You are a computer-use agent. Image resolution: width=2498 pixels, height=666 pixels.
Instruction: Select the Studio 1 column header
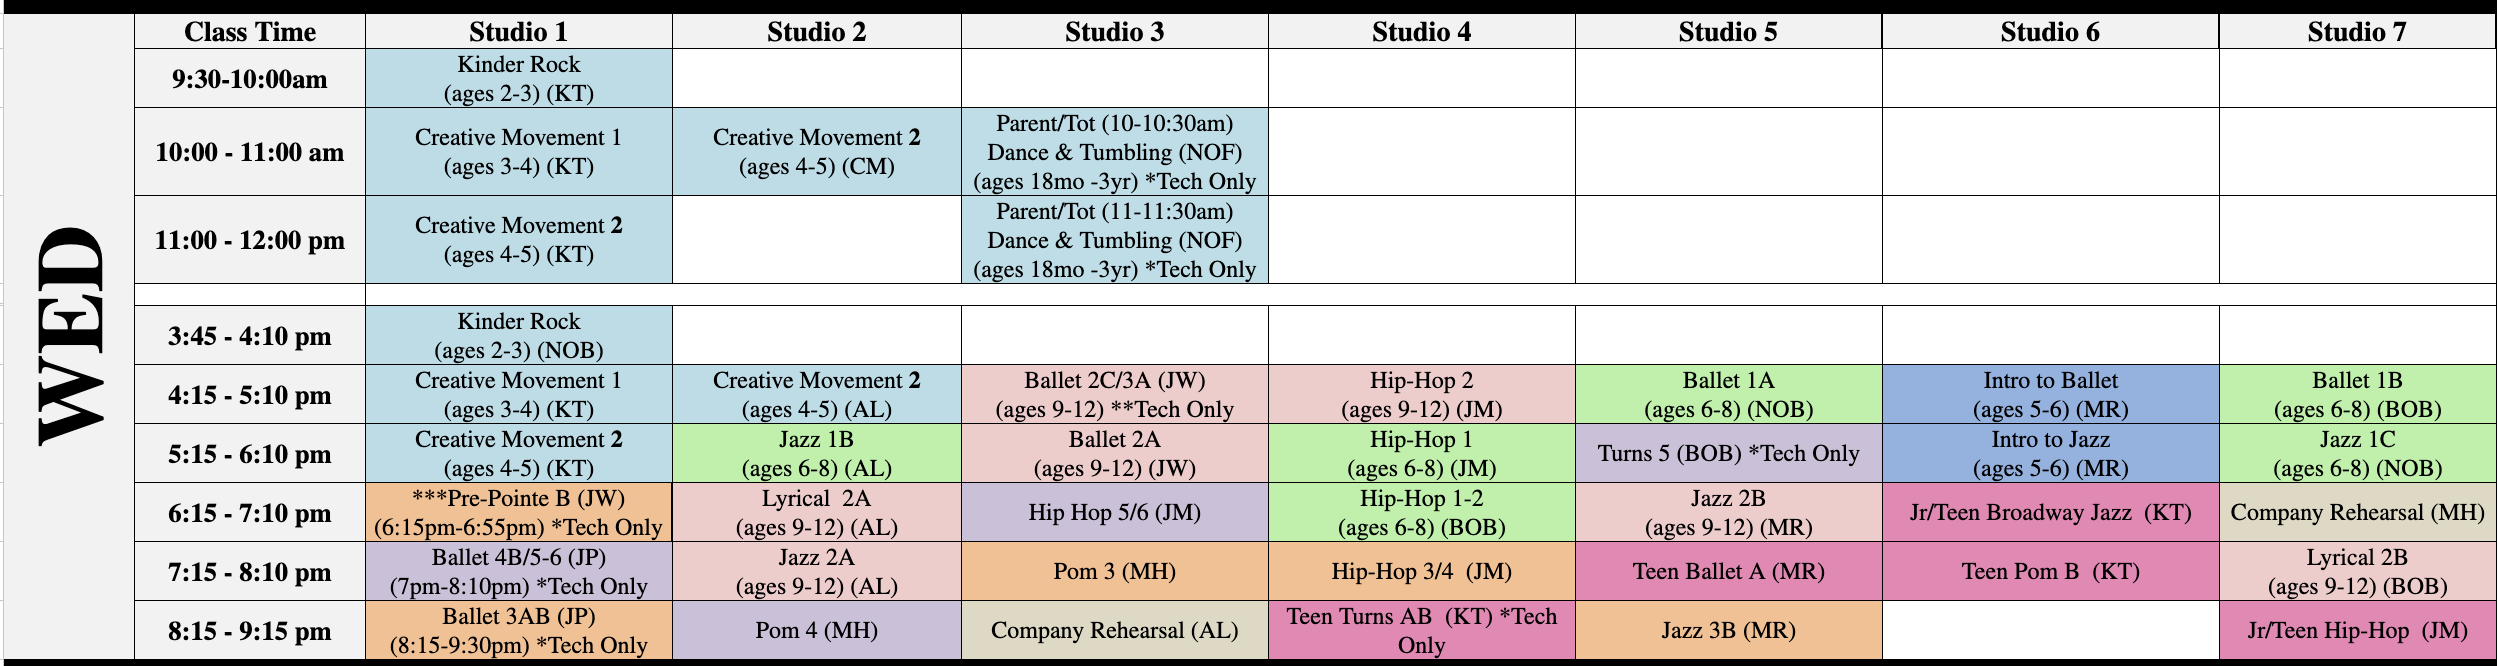pyautogui.click(x=518, y=32)
